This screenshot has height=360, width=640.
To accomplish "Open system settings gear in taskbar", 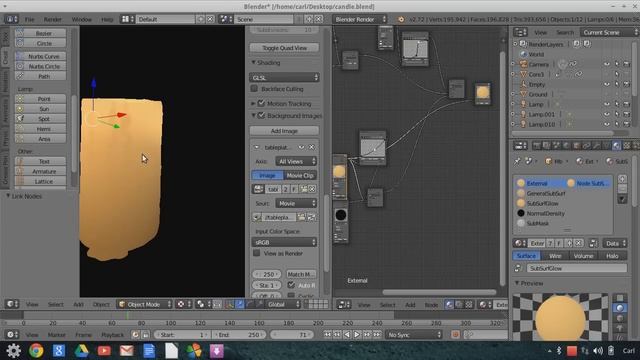I will click(13, 351).
